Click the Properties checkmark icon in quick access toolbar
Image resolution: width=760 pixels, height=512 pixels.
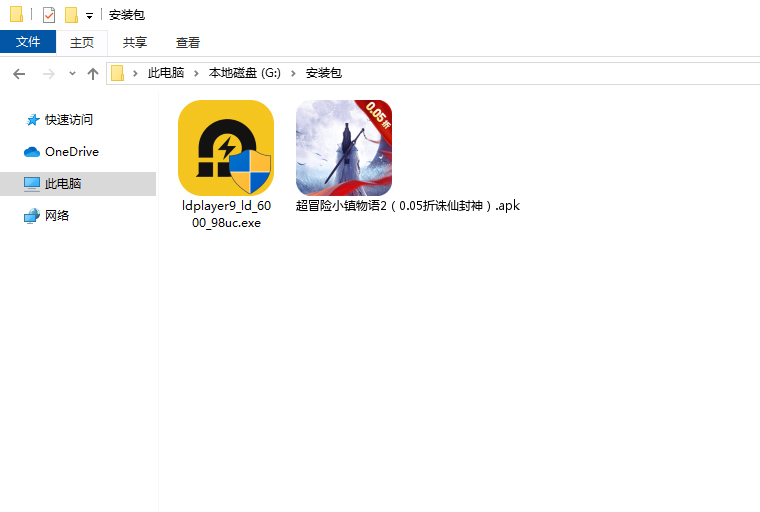(49, 15)
